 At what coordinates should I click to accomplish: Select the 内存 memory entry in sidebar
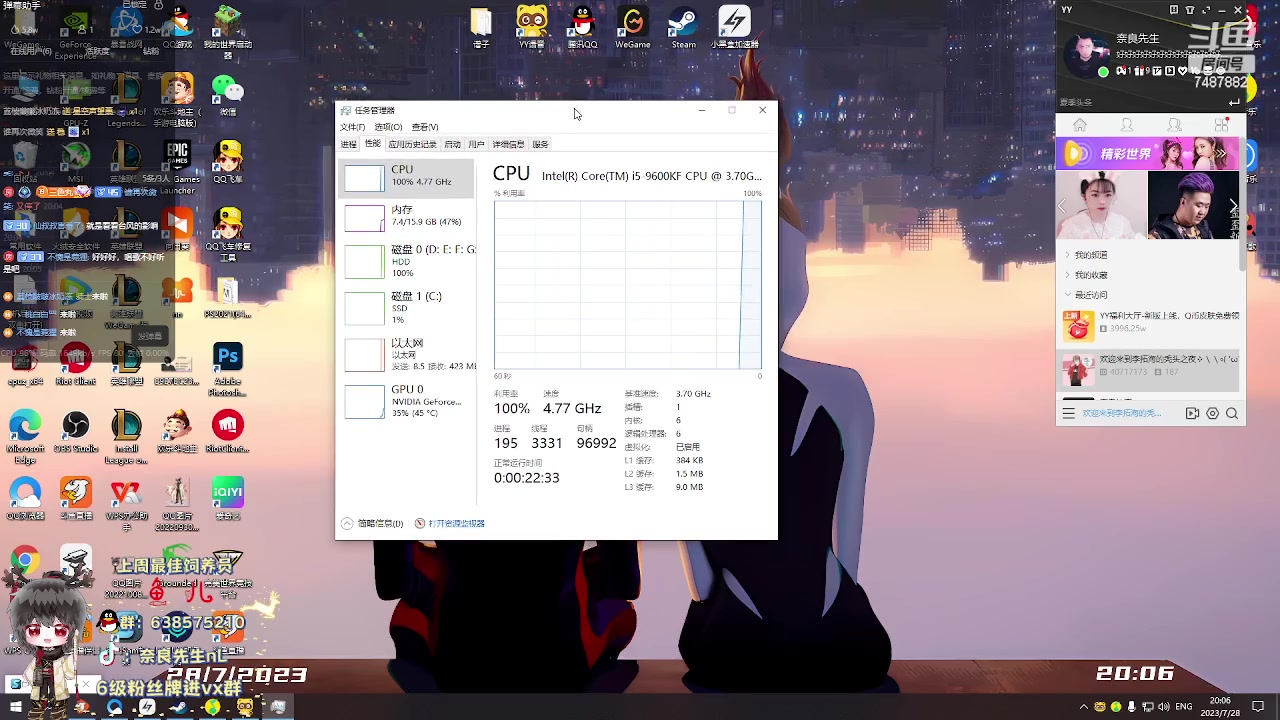point(408,217)
